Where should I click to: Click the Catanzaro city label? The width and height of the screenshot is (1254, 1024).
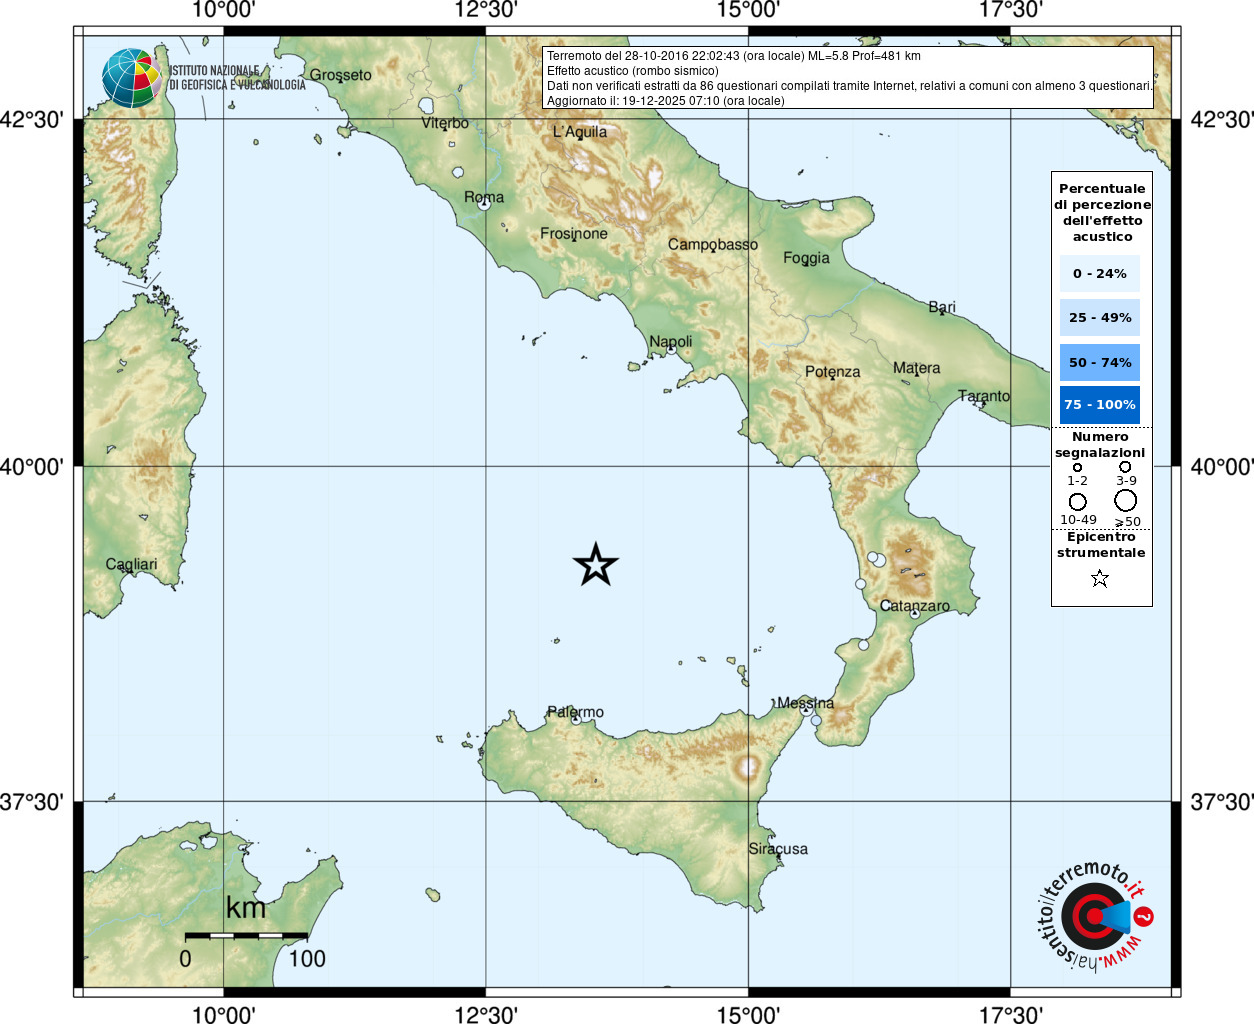click(x=915, y=606)
